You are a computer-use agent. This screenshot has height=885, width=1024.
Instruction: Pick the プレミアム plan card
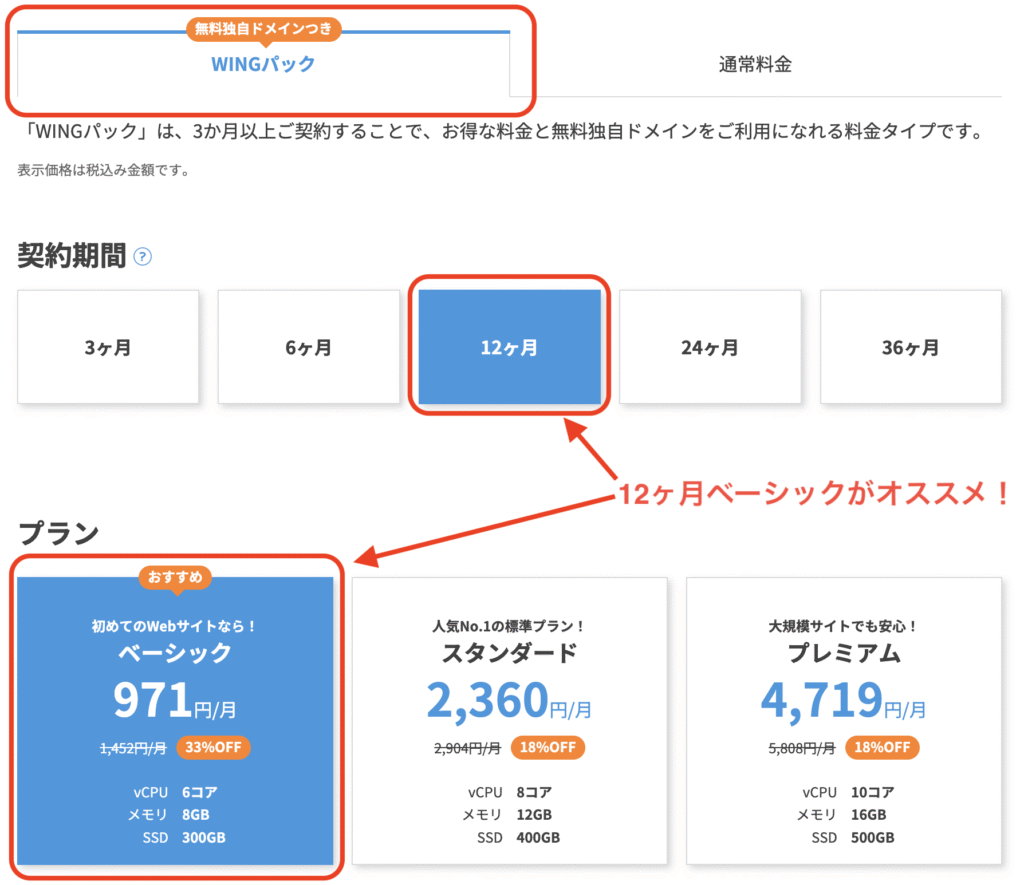[844, 720]
